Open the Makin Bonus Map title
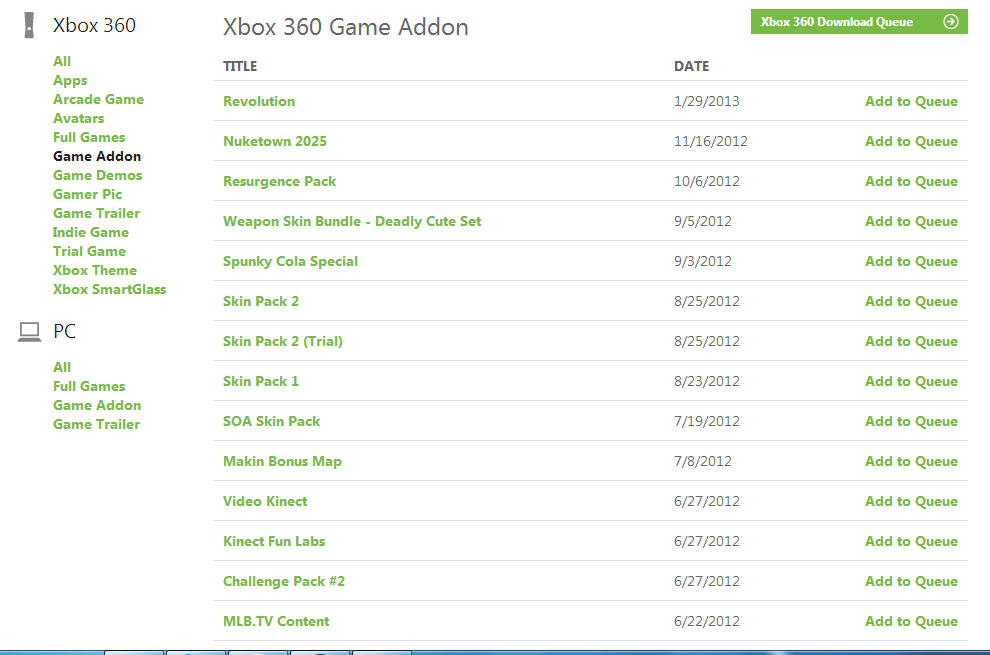Viewport: 990px width, 655px height. point(282,461)
